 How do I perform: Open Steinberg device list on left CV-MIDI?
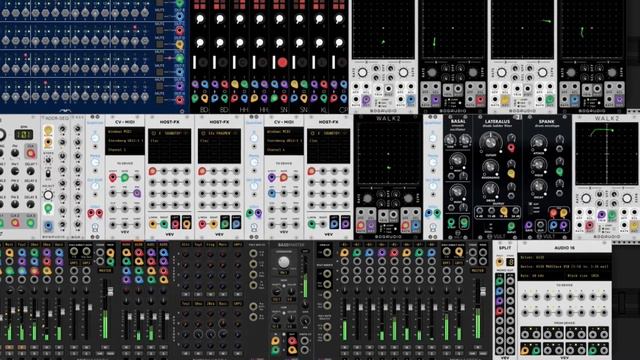tap(125, 141)
